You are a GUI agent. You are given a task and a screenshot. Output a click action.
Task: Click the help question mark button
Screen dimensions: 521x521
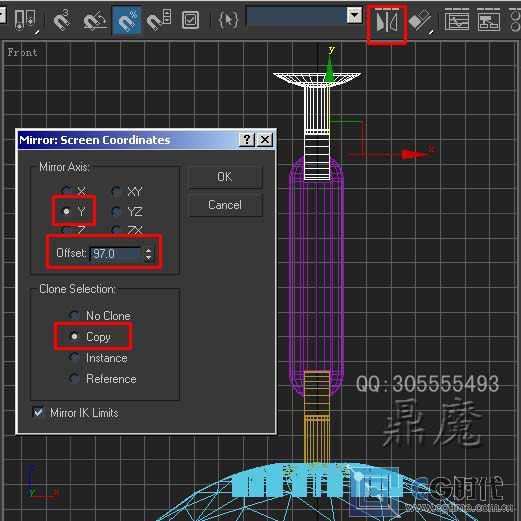point(247,139)
